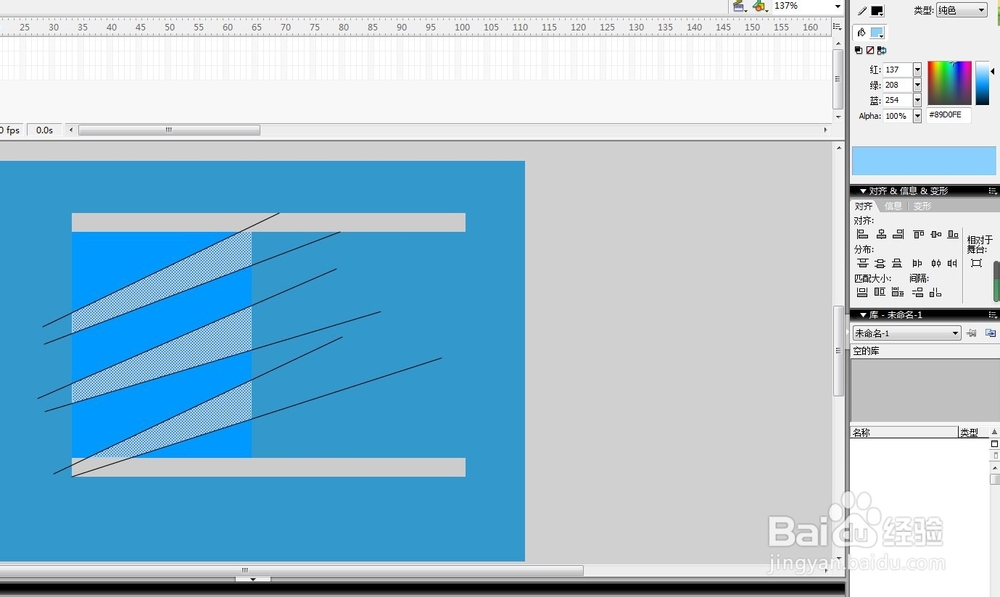Edit the hex color field #89D0FE
The height and width of the screenshot is (597, 1000).
tap(948, 115)
